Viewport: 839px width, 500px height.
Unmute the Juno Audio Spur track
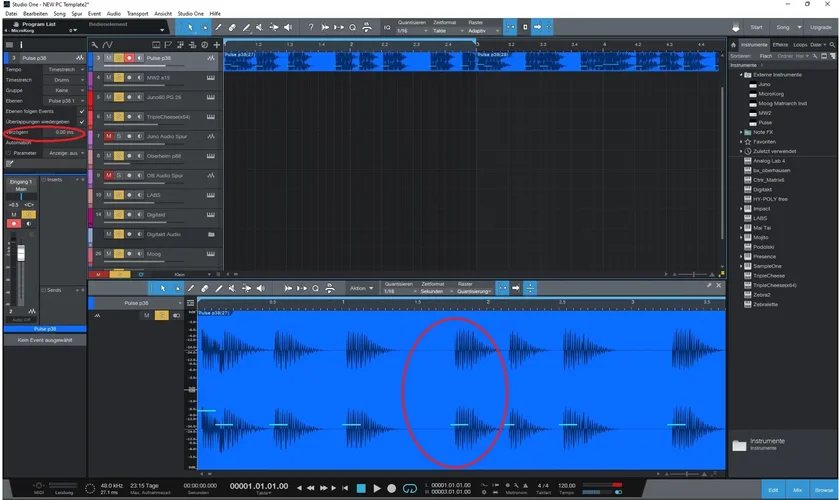pyautogui.click(x=107, y=136)
